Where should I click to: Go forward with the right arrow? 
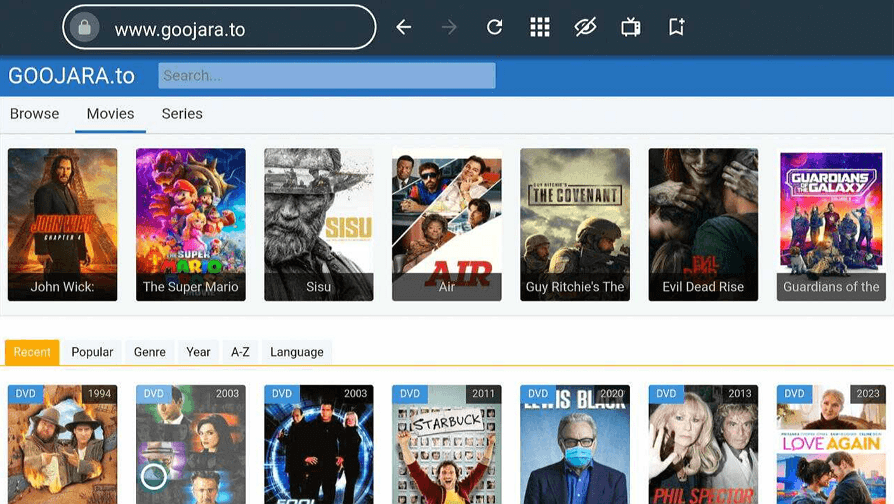pyautogui.click(x=449, y=27)
